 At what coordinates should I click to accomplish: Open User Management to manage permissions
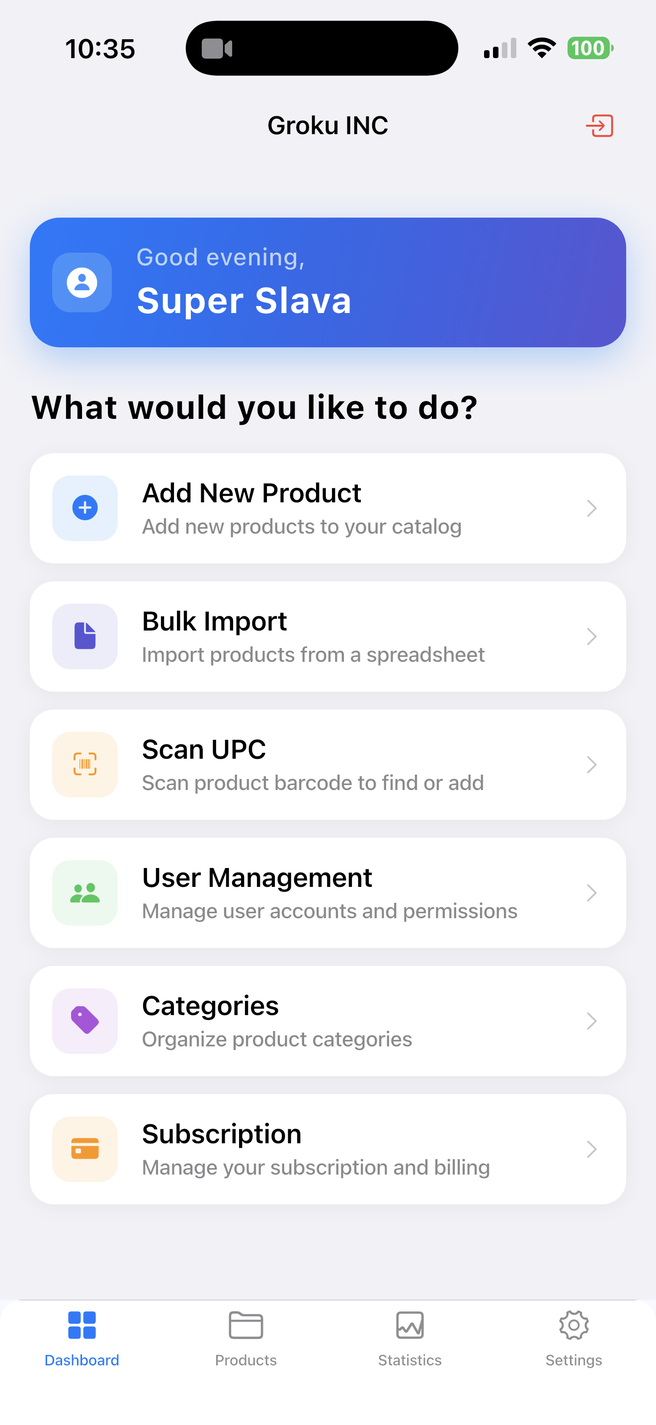[328, 892]
